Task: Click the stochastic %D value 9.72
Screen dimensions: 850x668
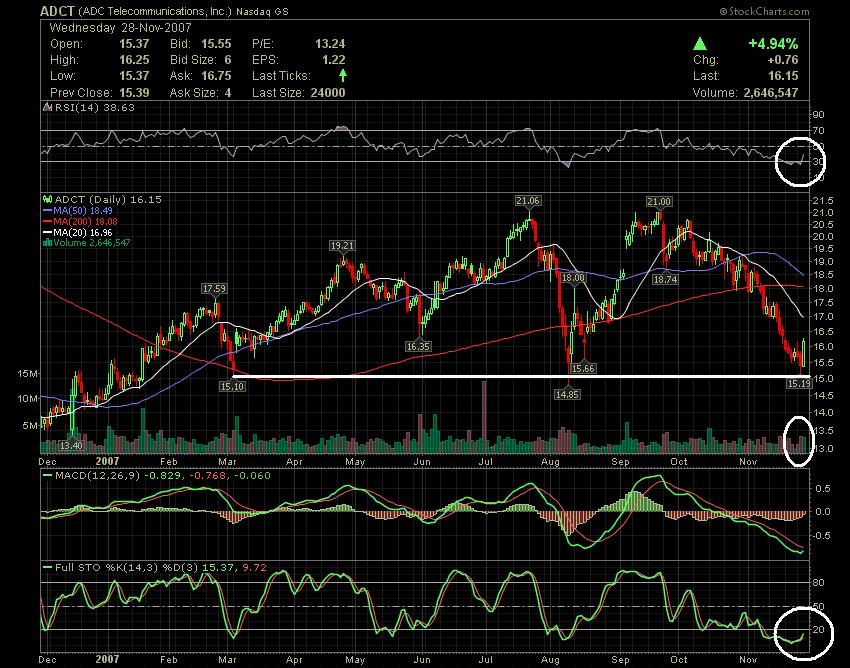Action: pyautogui.click(x=255, y=568)
